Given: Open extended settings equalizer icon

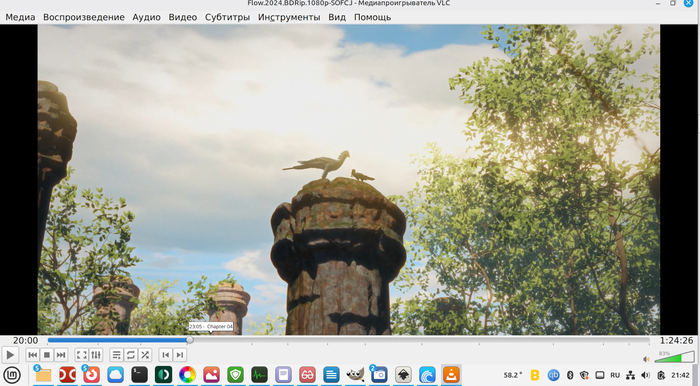Looking at the screenshot, I should click(96, 355).
